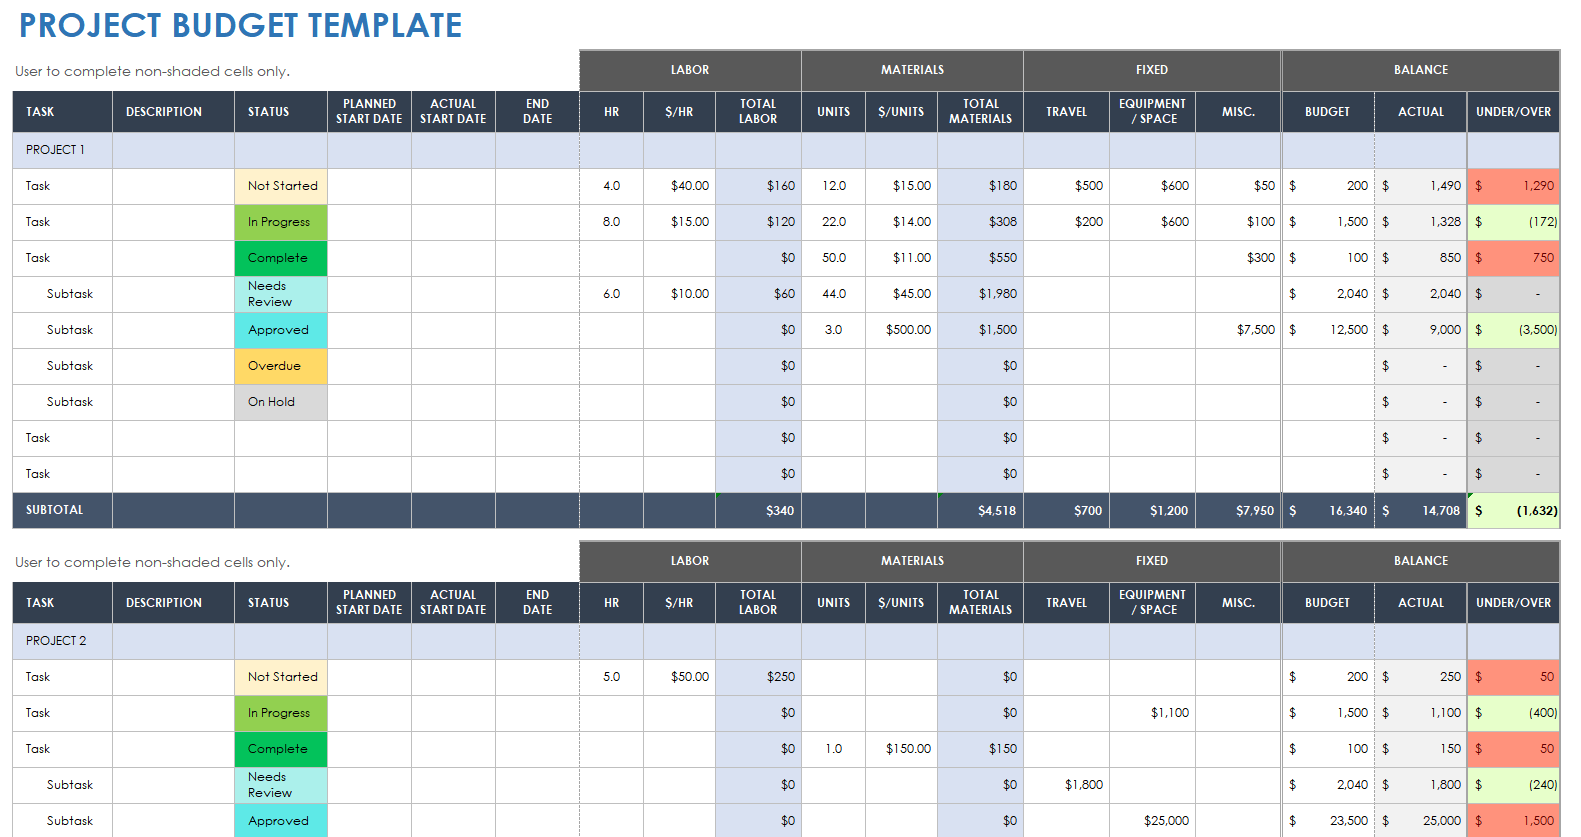Click the first END DATE header
Screen dimensions: 1581x837
[x=537, y=112]
